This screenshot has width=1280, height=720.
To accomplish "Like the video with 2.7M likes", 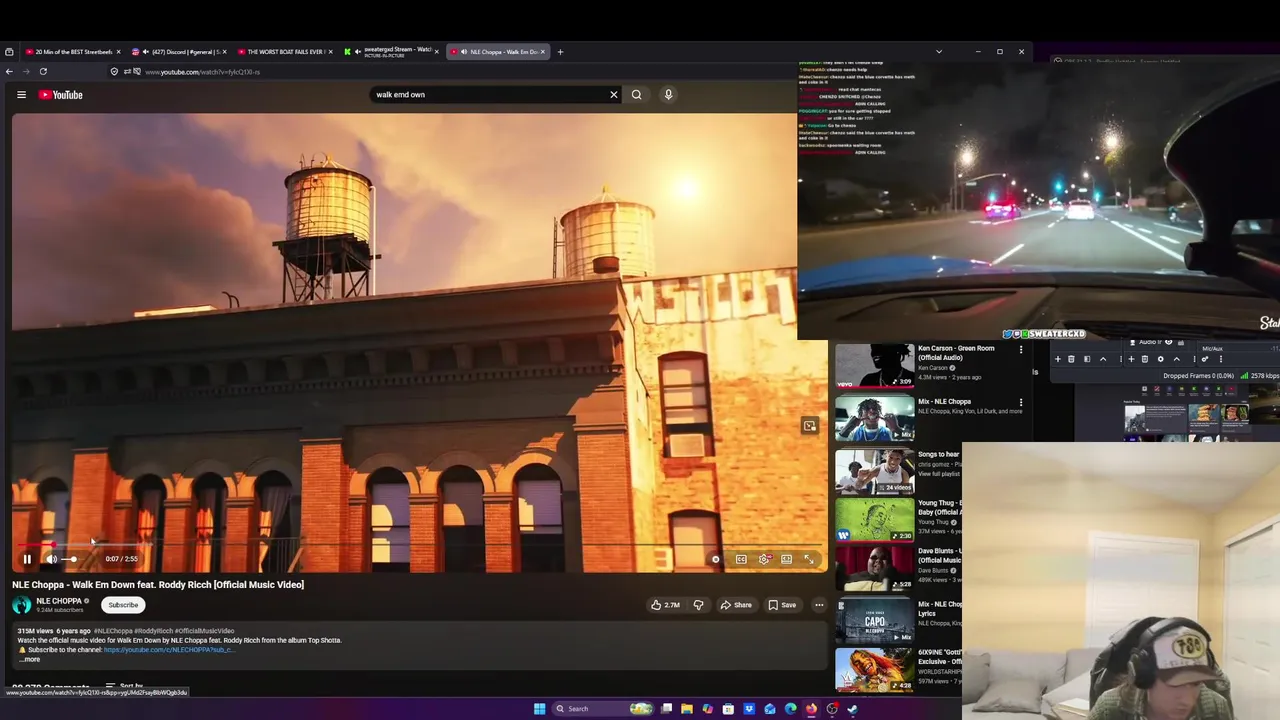I will pyautogui.click(x=665, y=605).
